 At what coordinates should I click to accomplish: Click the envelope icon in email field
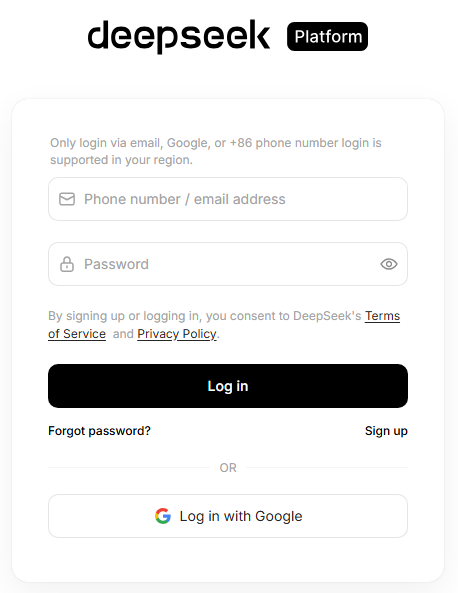point(67,199)
